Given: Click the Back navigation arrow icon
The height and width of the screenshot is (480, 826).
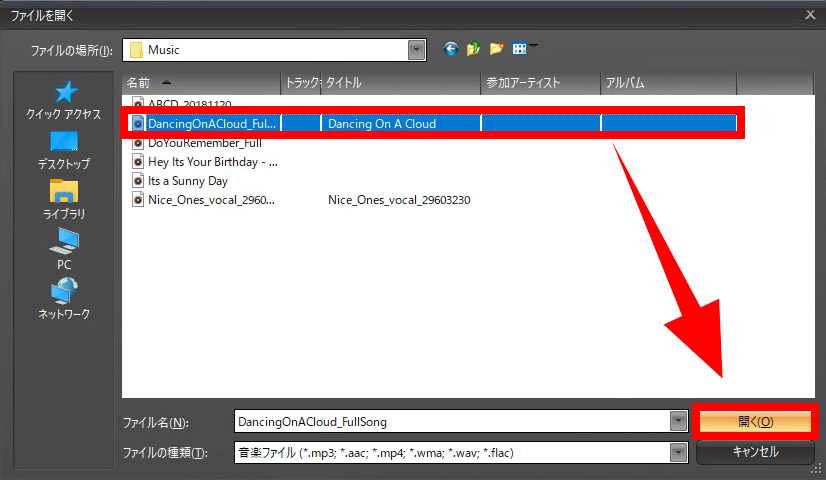Looking at the screenshot, I should (x=450, y=48).
